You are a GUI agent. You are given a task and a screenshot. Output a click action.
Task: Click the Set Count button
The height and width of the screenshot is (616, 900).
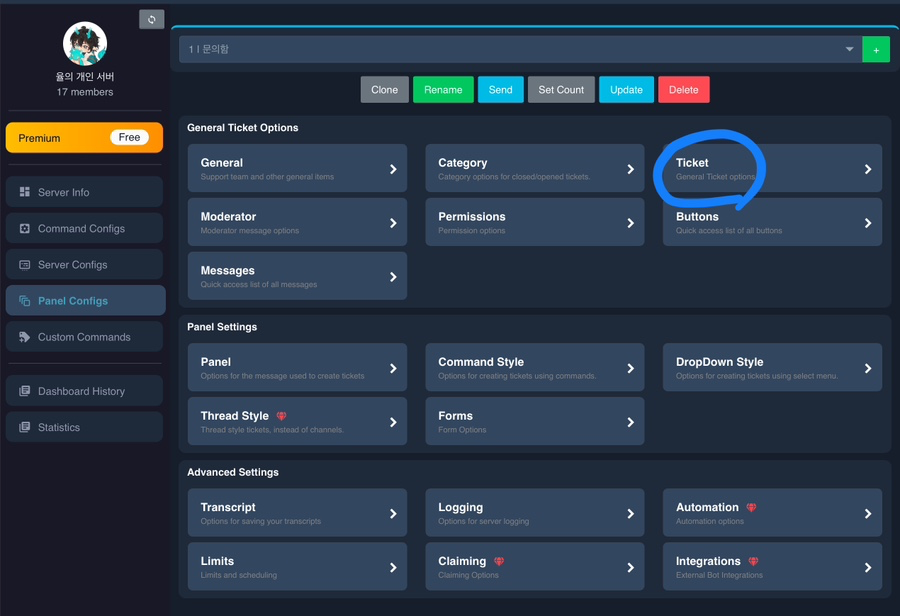[x=561, y=90]
